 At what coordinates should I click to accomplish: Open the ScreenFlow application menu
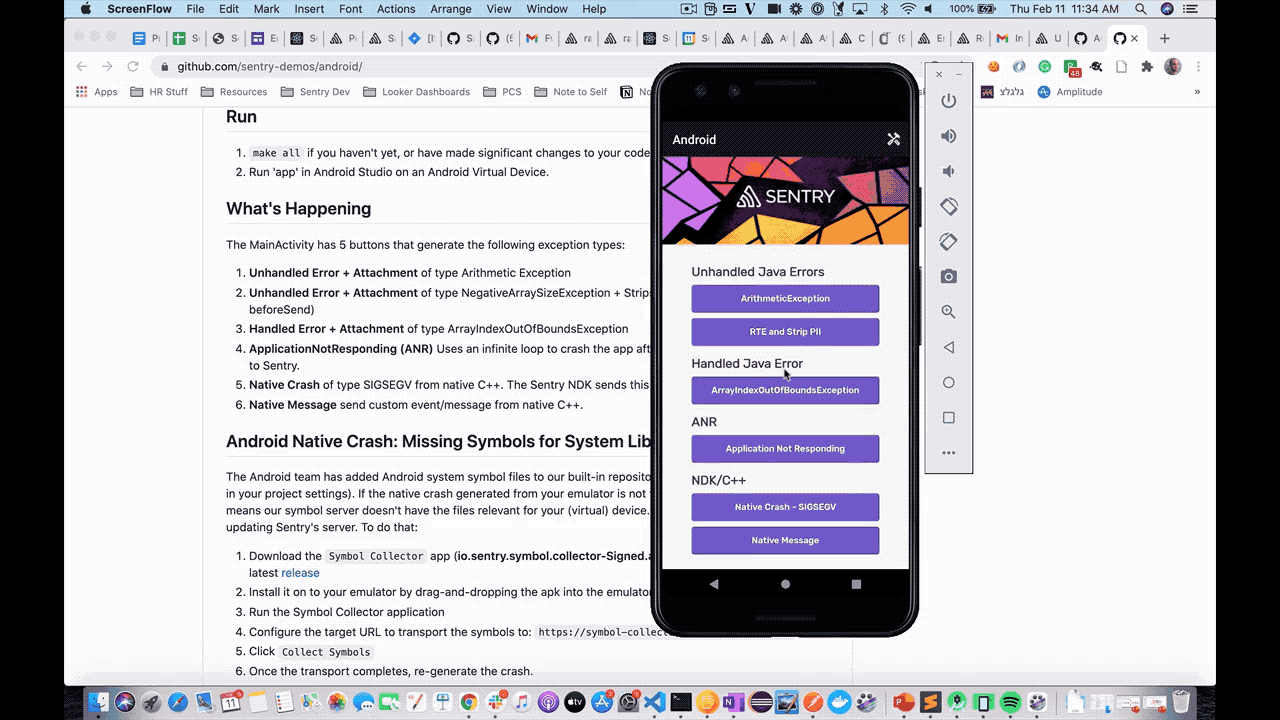click(x=139, y=9)
